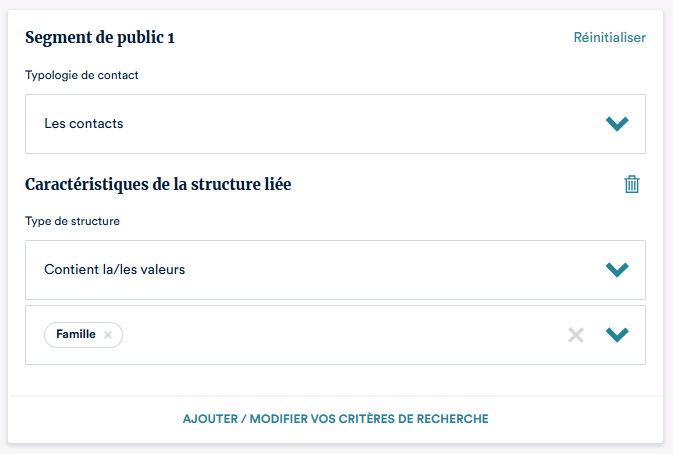Click the empty space in the Famille values field
Screen dimensions: 673x454
pos(340,335)
